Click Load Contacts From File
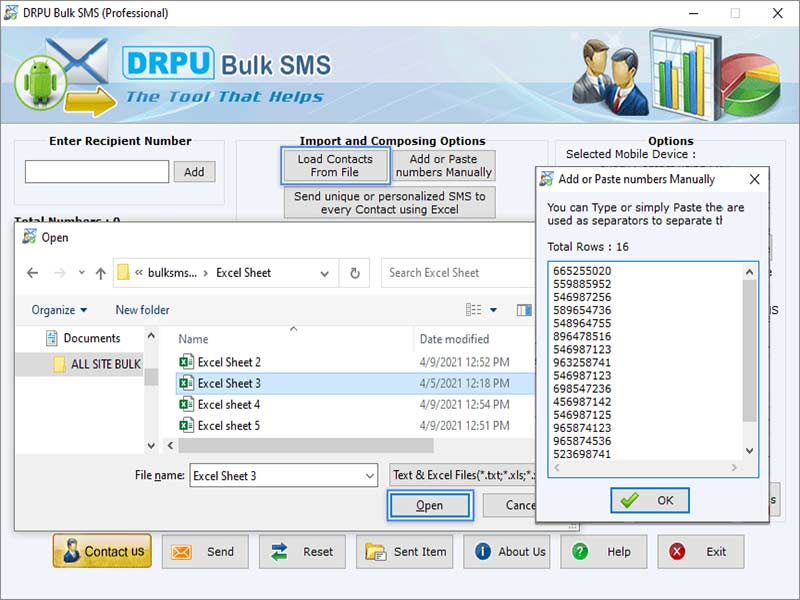 (x=334, y=164)
